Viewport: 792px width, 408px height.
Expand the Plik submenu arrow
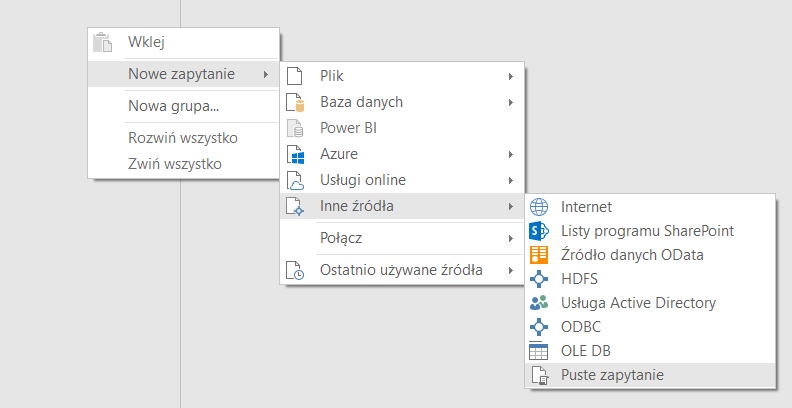pyautogui.click(x=510, y=76)
